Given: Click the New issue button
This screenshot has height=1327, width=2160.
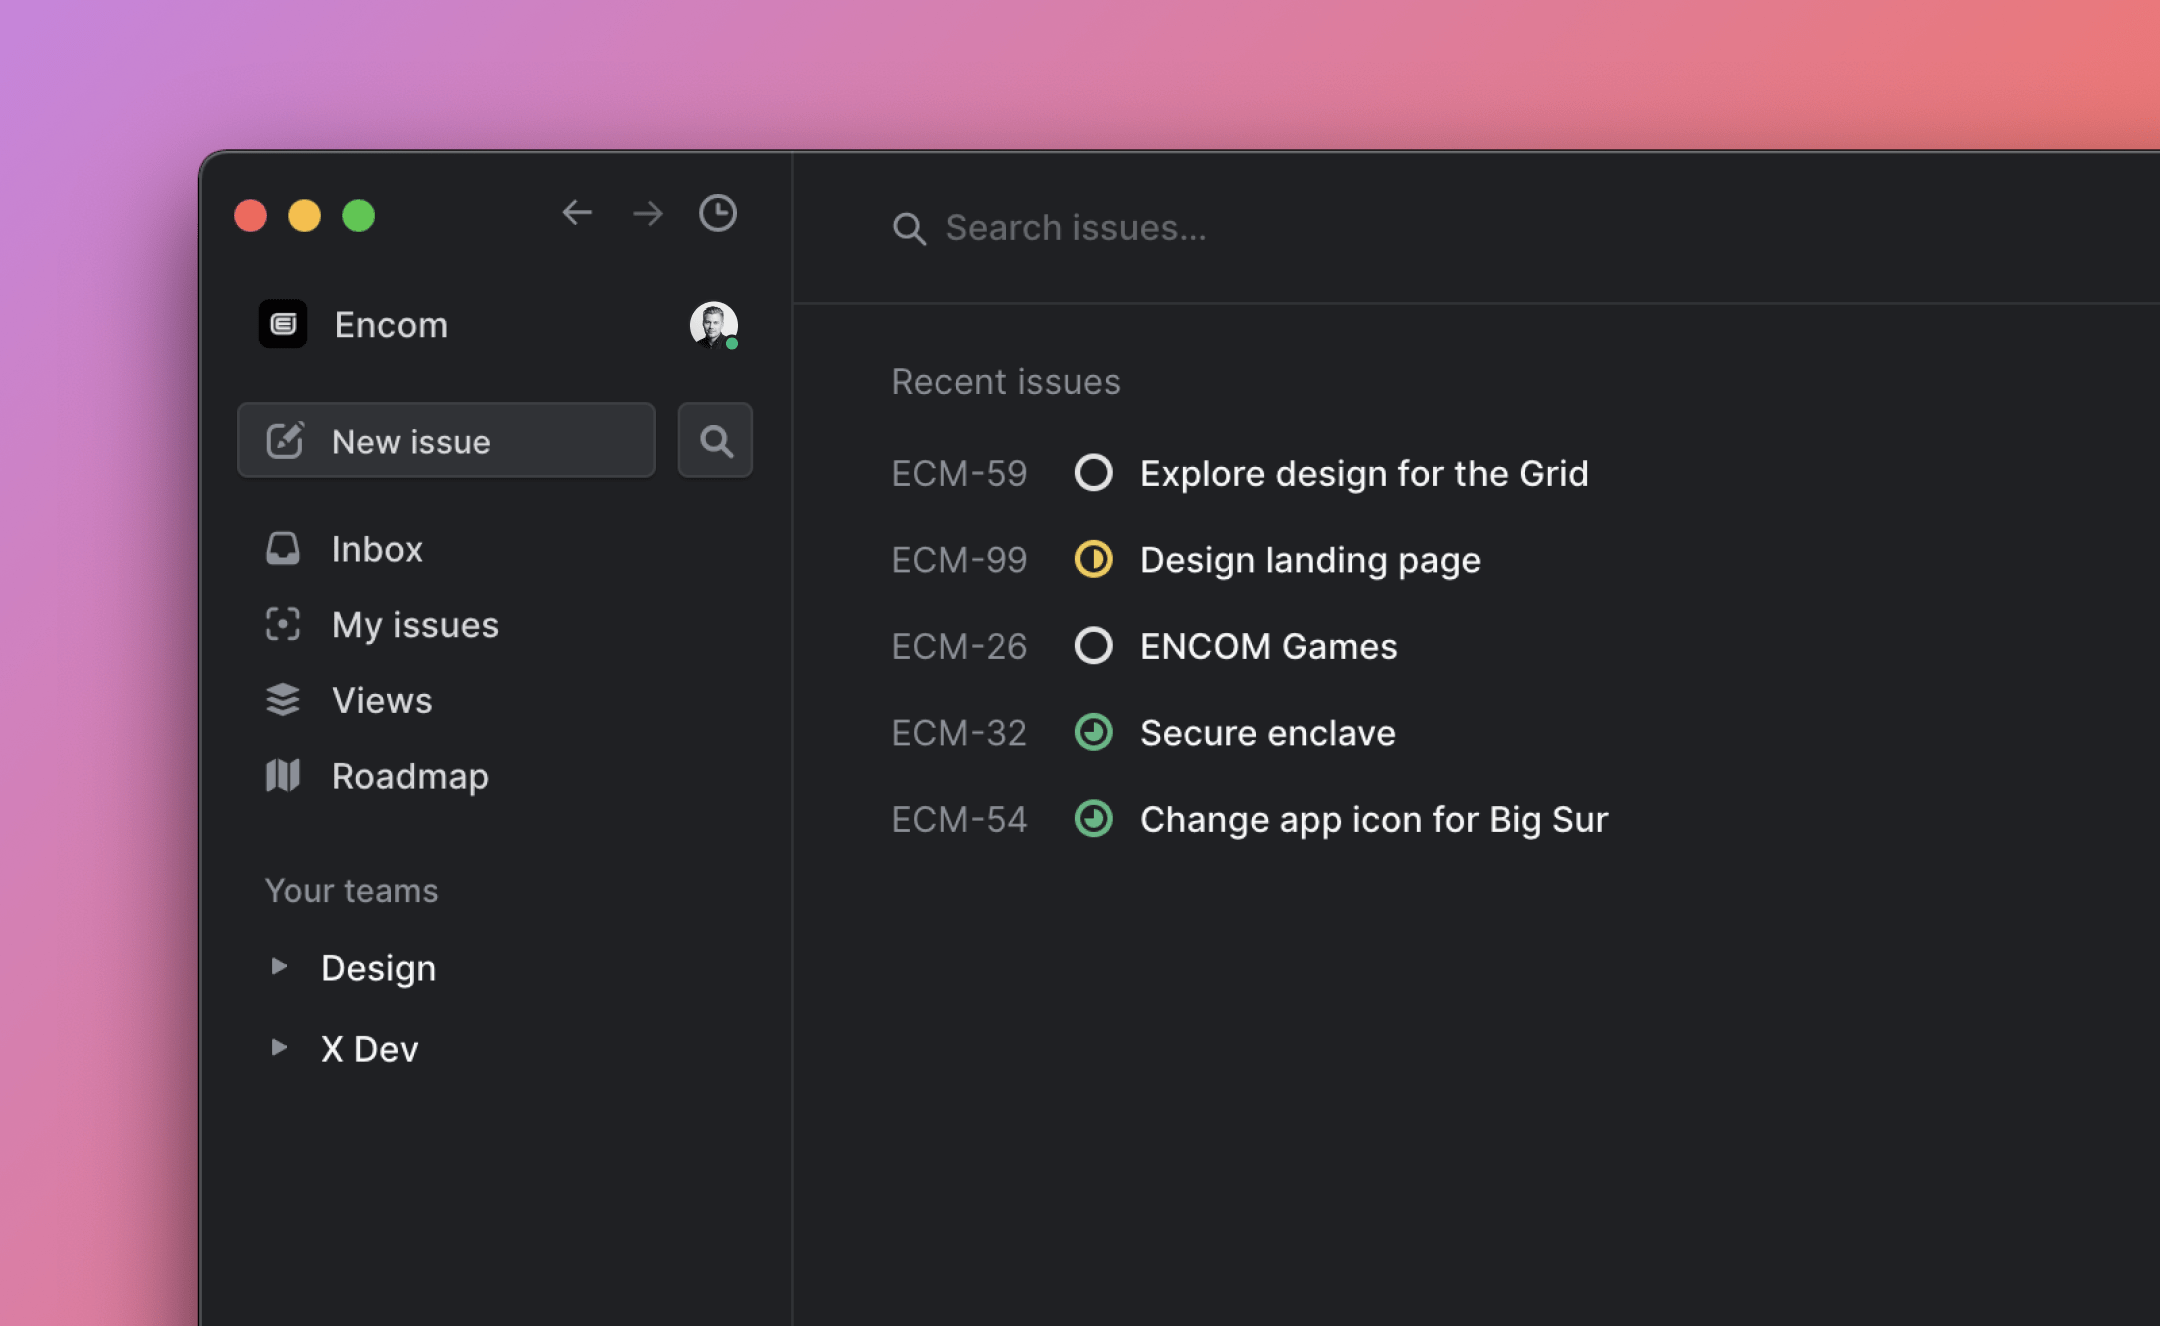Looking at the screenshot, I should (446, 441).
